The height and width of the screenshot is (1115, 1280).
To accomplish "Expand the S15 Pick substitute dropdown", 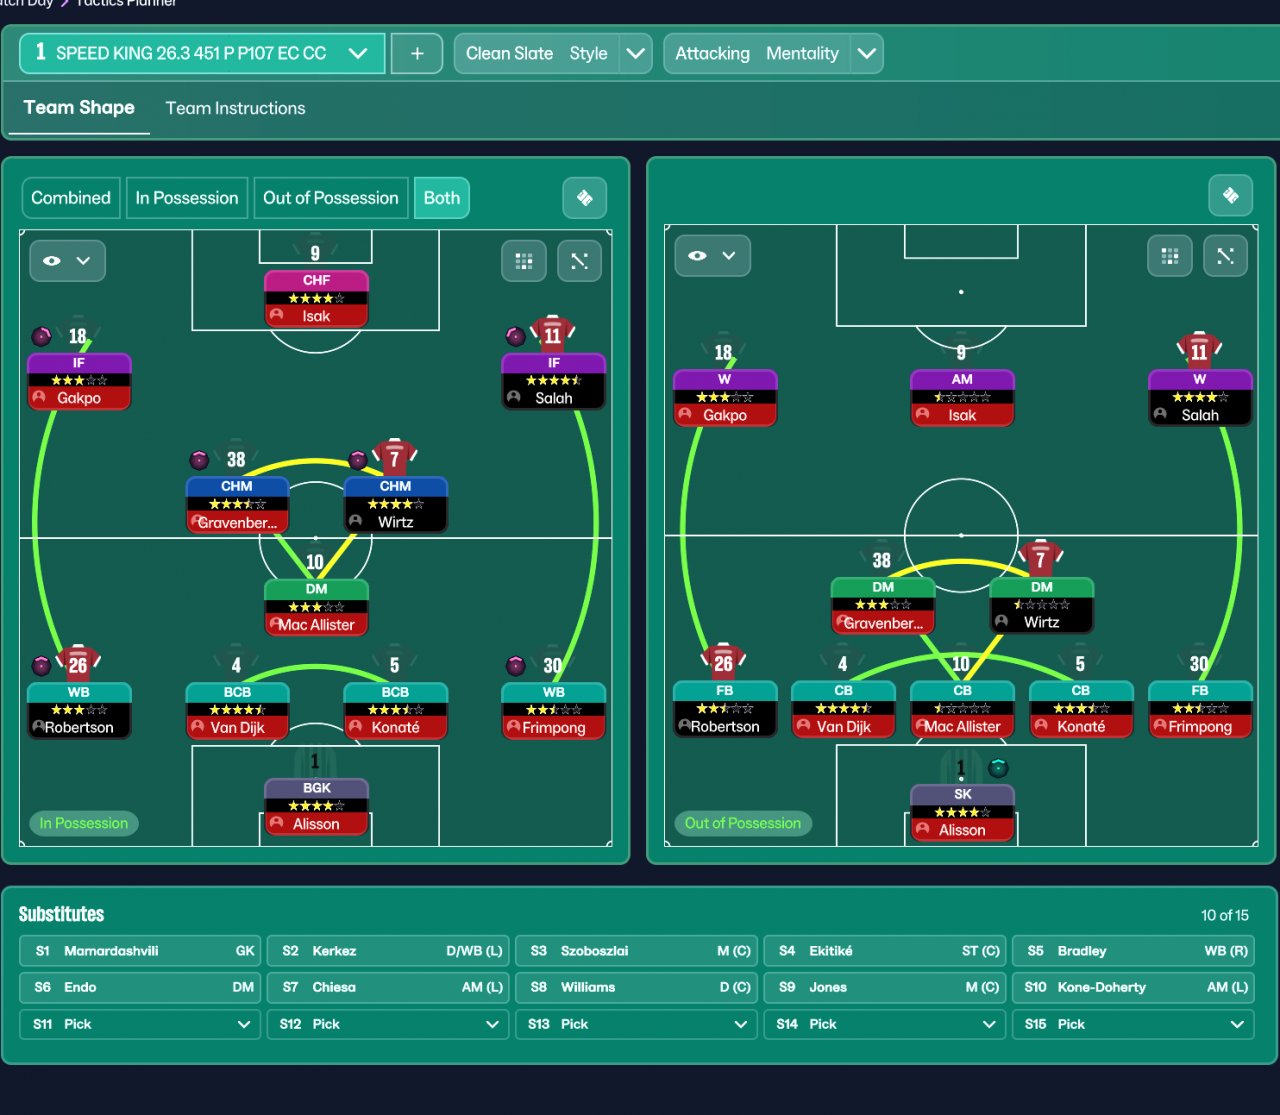I will click(1133, 1024).
